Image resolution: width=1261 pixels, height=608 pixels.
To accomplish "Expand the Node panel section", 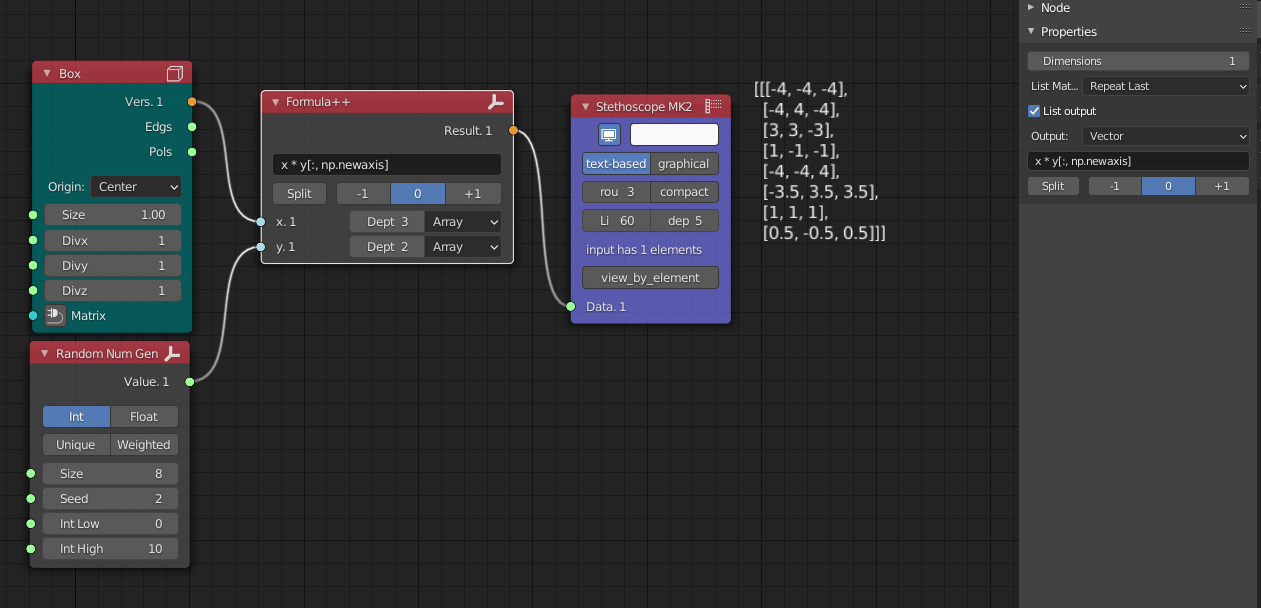I will (x=1031, y=7).
